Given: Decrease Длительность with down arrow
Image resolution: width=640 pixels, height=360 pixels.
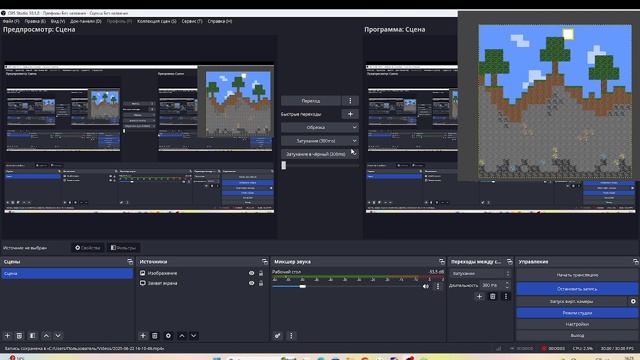Looking at the screenshot, I should click(507, 287).
